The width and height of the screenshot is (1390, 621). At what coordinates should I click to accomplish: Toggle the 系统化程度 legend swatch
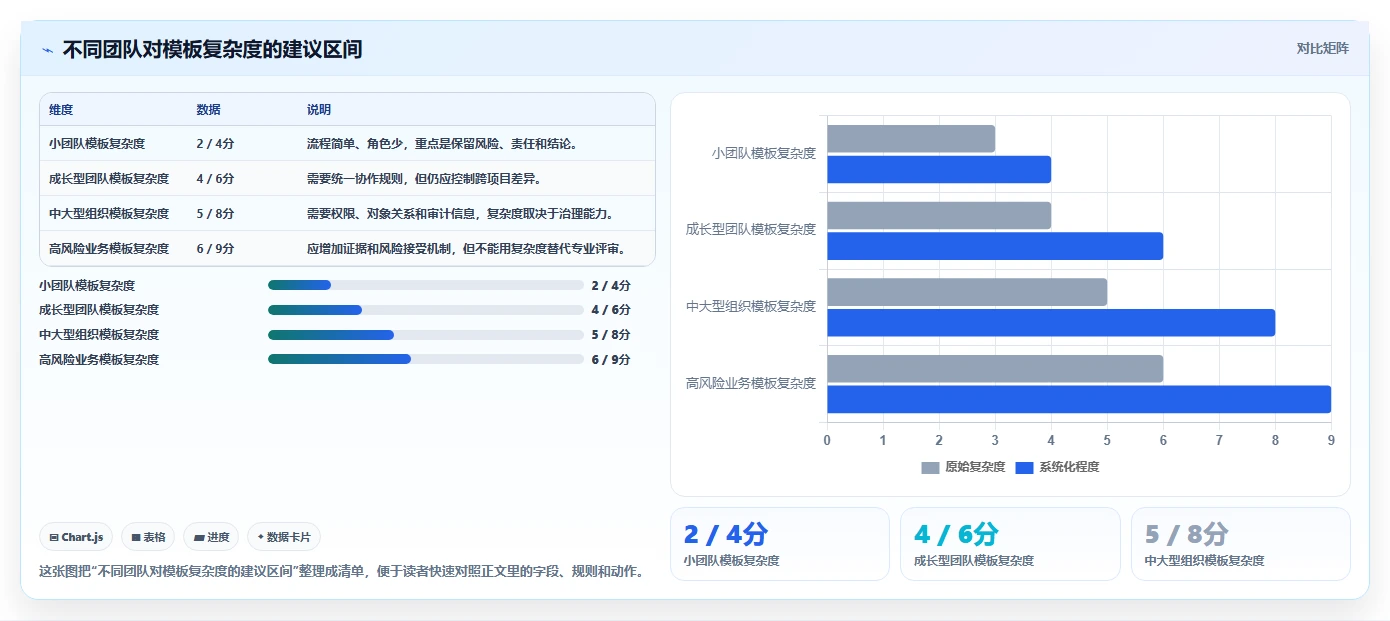1024,467
